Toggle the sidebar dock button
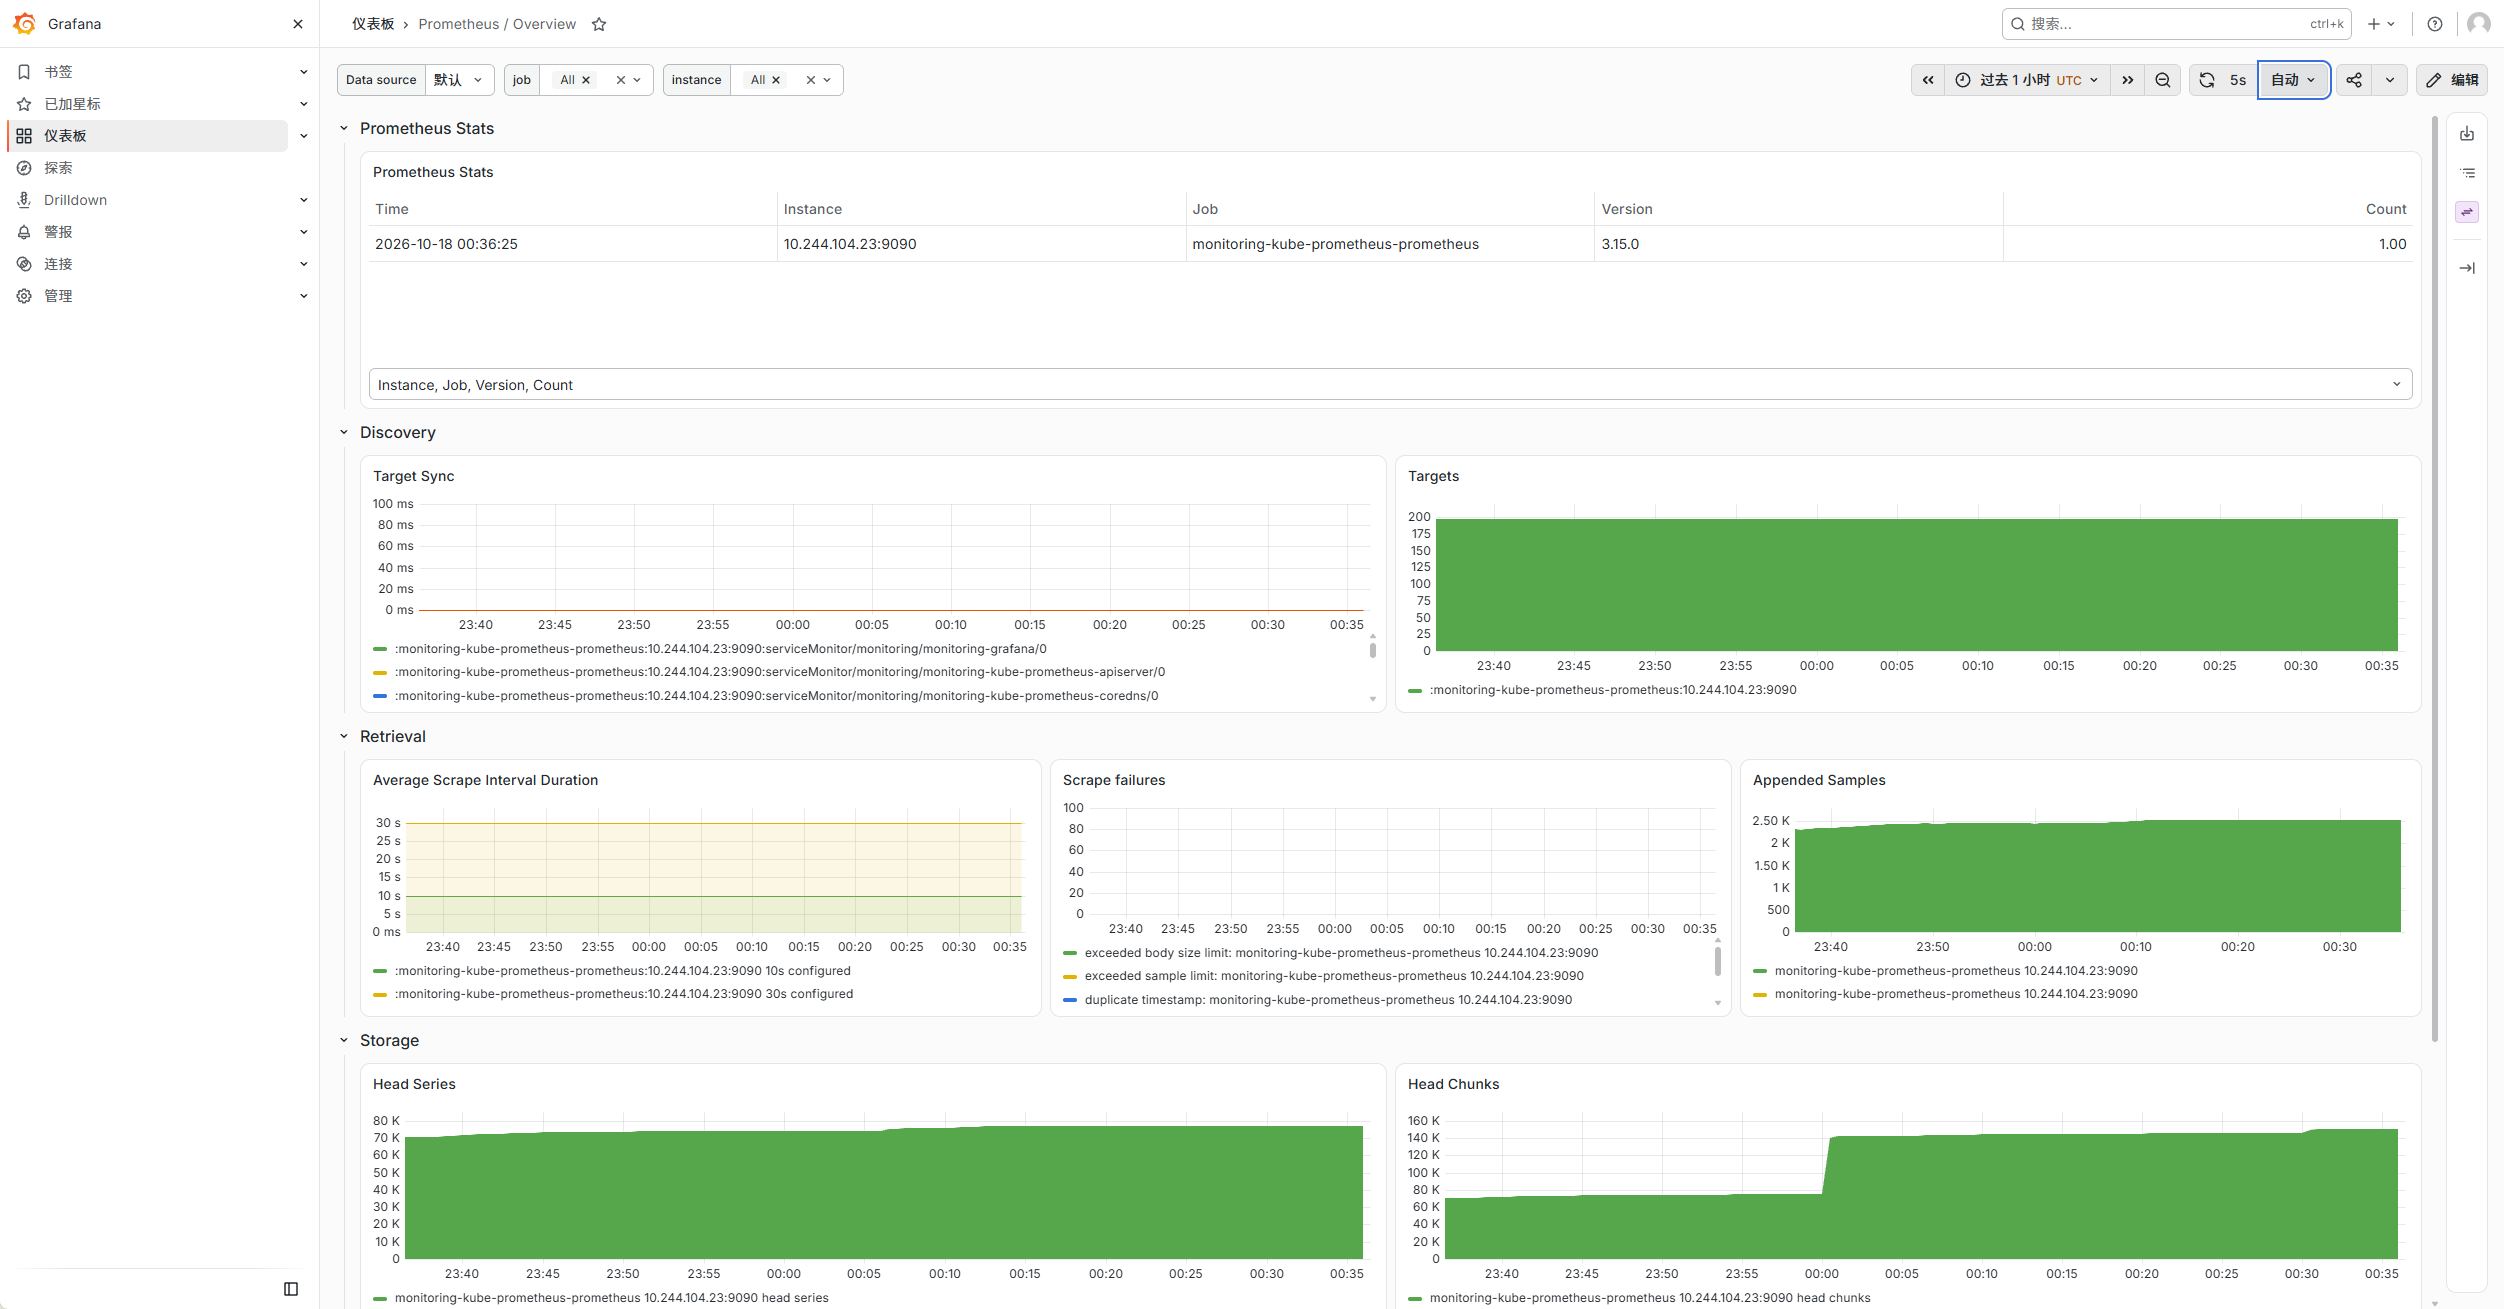 point(291,1289)
